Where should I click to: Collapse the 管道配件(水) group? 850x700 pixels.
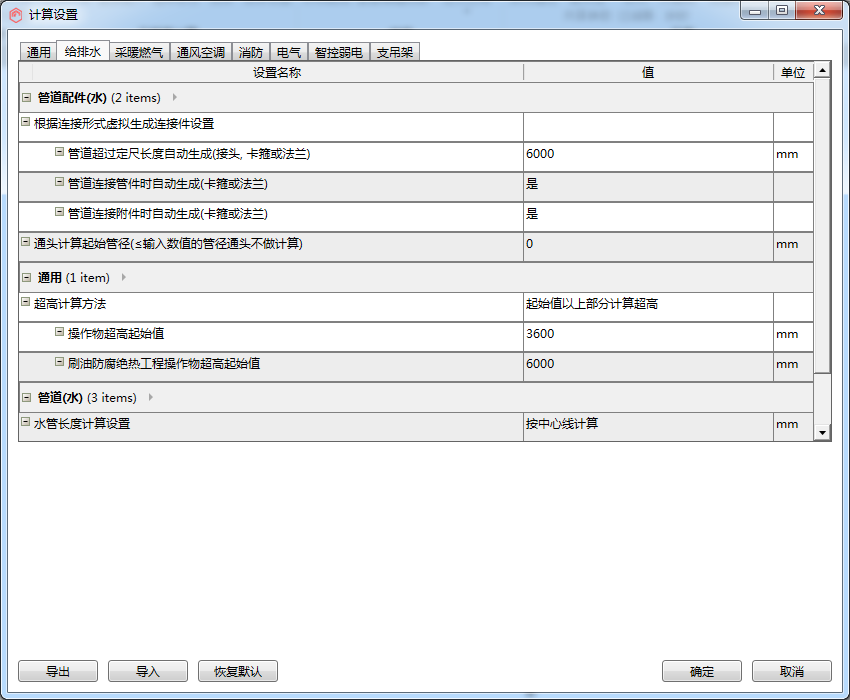coord(27,98)
